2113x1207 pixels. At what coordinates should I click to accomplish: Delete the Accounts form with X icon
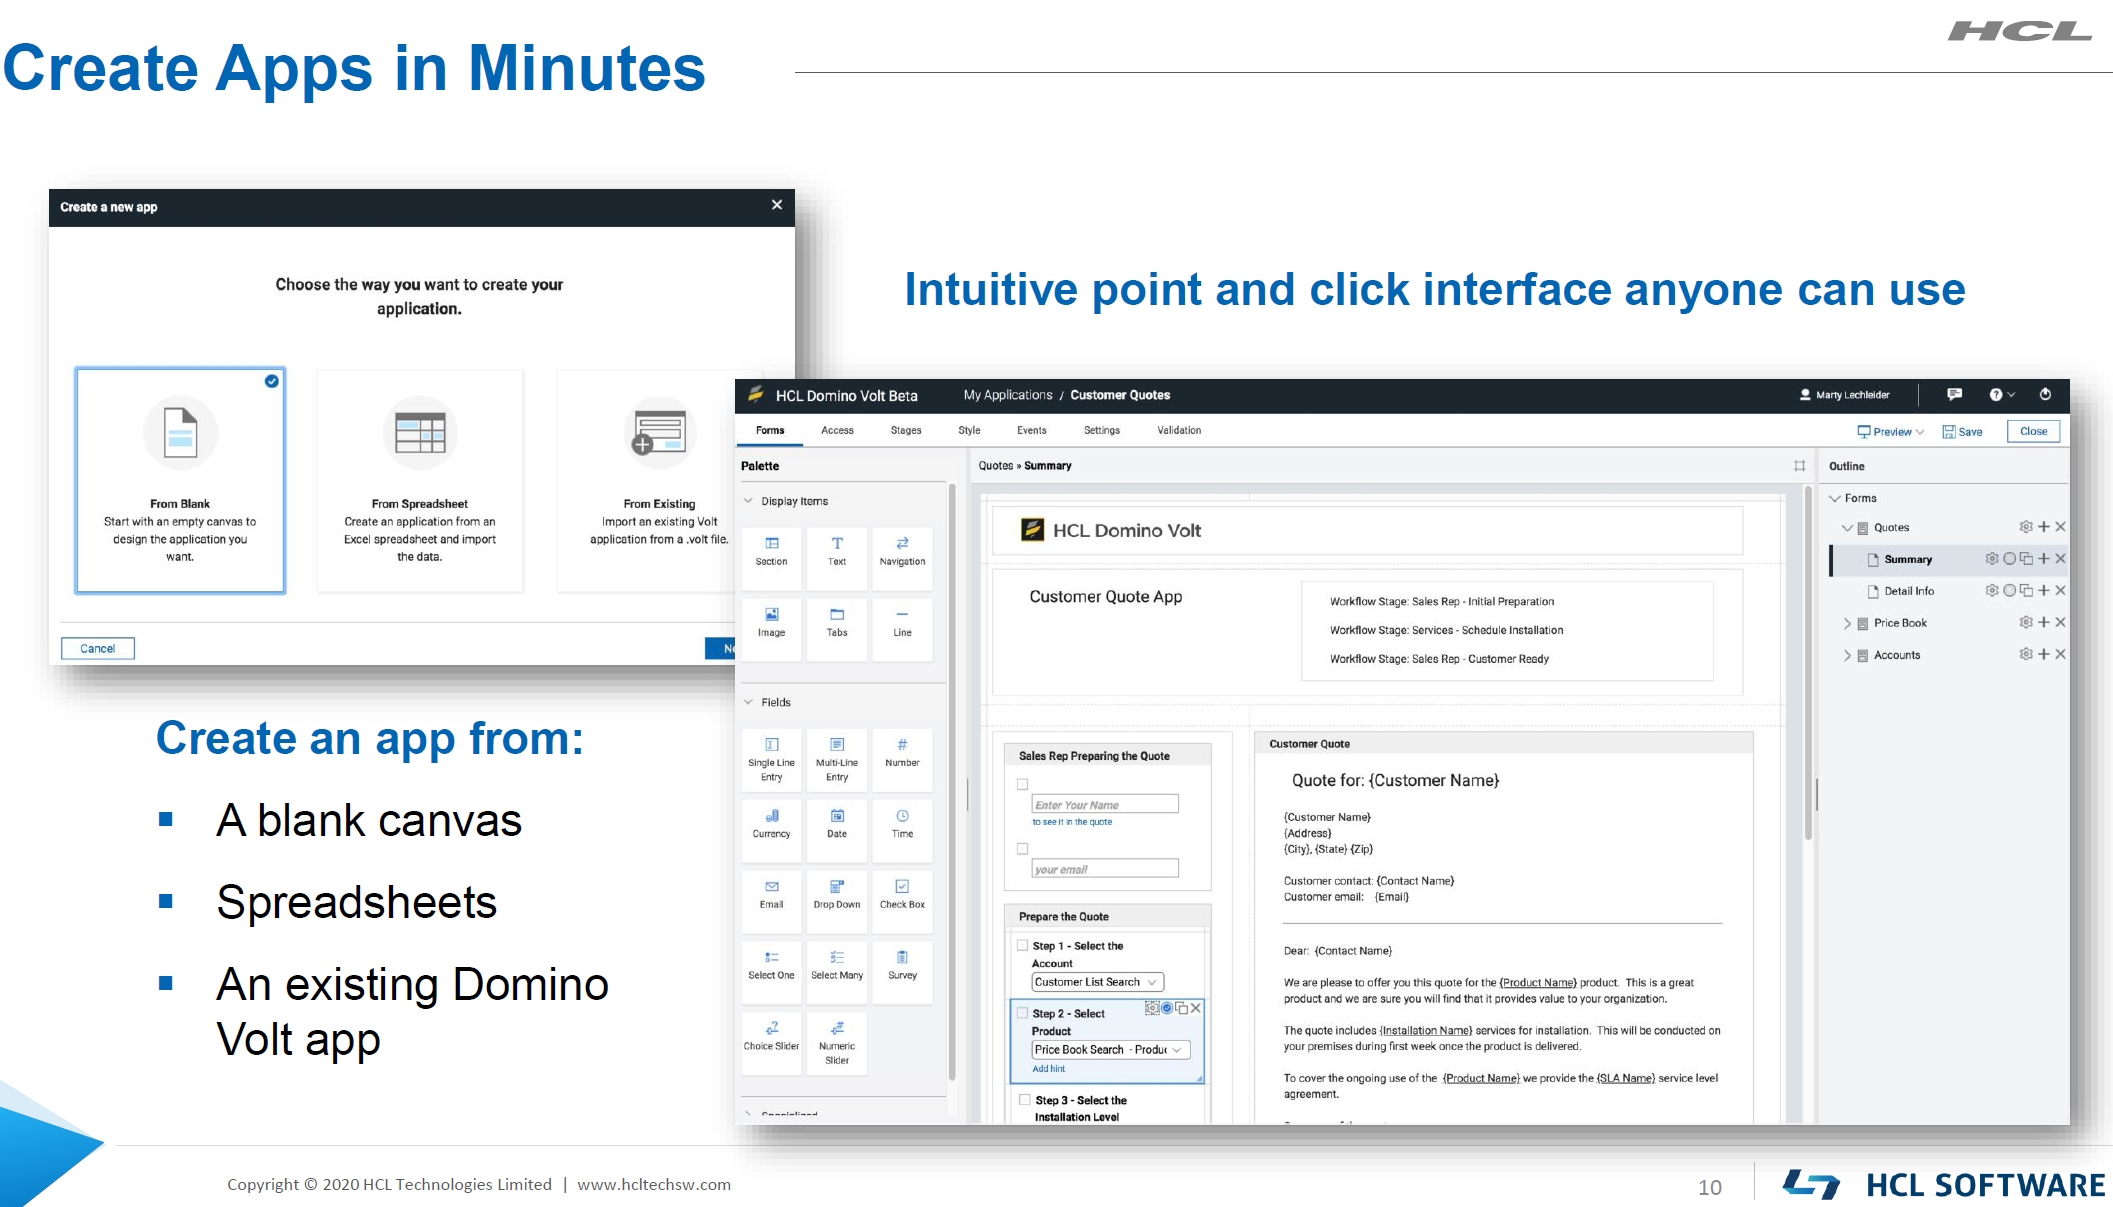(x=2060, y=654)
